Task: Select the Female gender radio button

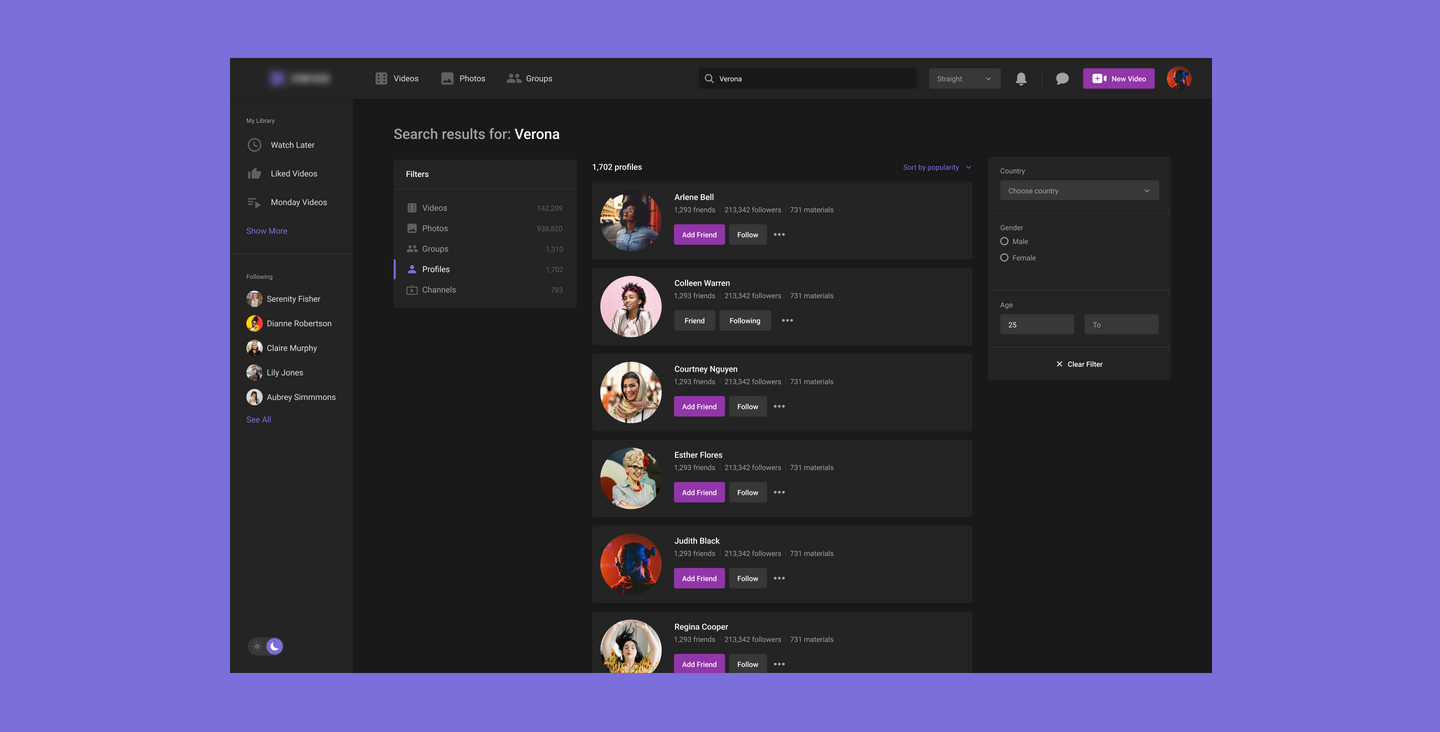Action: pos(1004,258)
